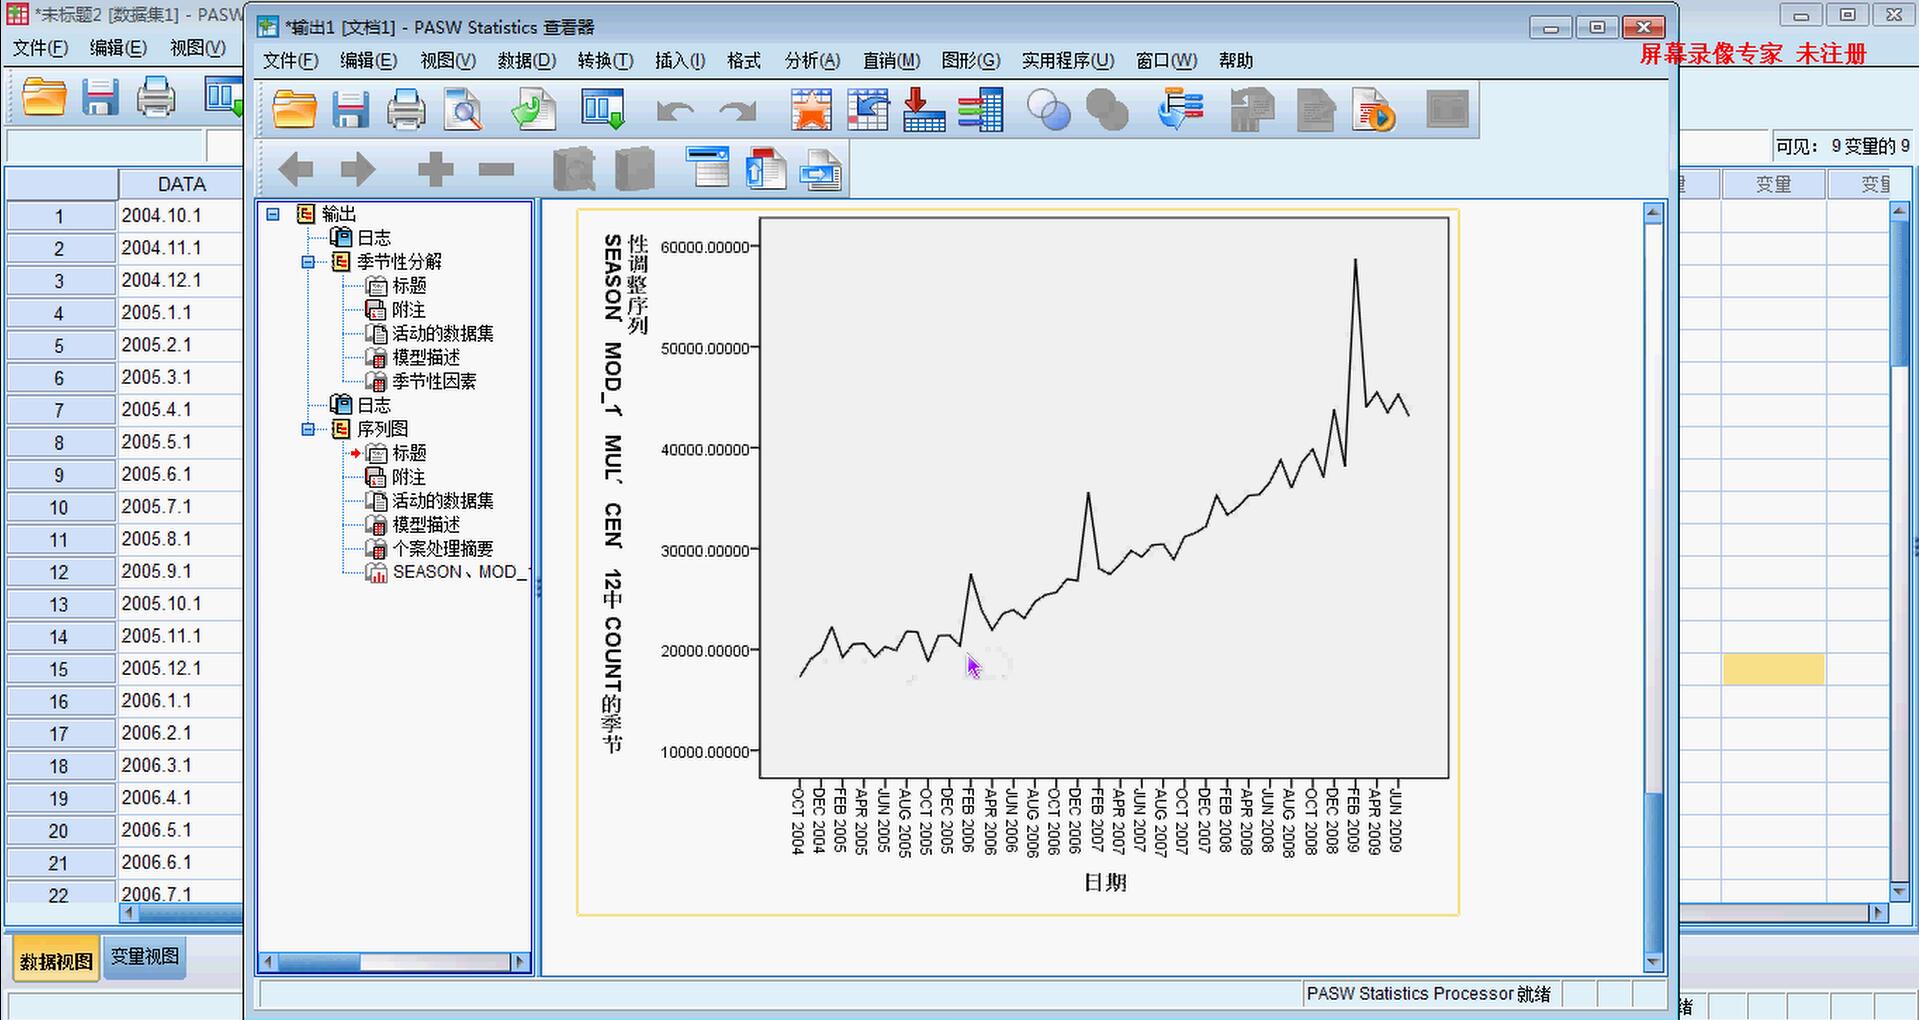Click the gray Show All Variables circles icon
The height and width of the screenshot is (1020, 1919).
pos(1107,109)
